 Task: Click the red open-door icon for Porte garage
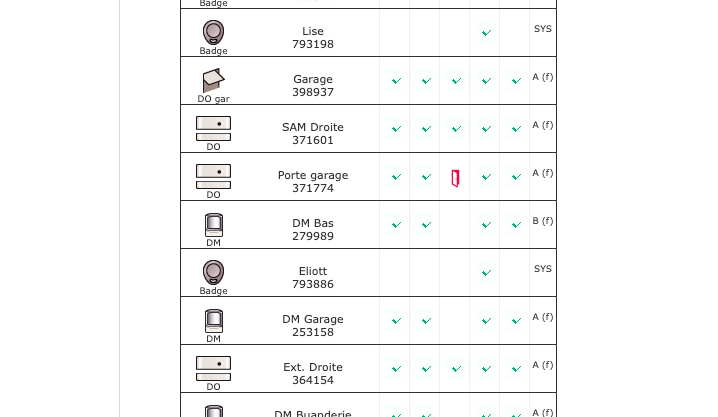(x=456, y=178)
